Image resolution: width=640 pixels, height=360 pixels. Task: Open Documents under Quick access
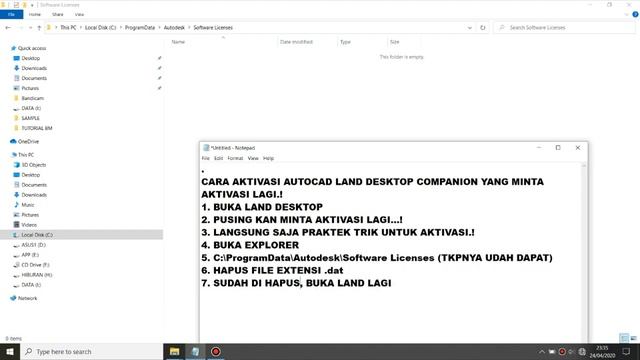click(x=34, y=78)
